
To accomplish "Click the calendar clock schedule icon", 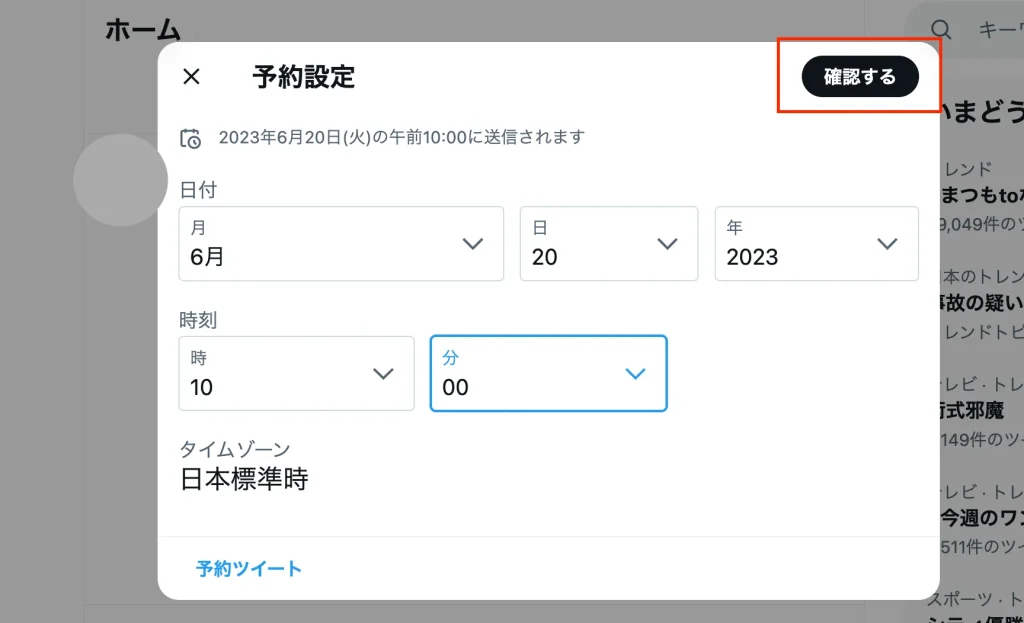I will click(190, 138).
